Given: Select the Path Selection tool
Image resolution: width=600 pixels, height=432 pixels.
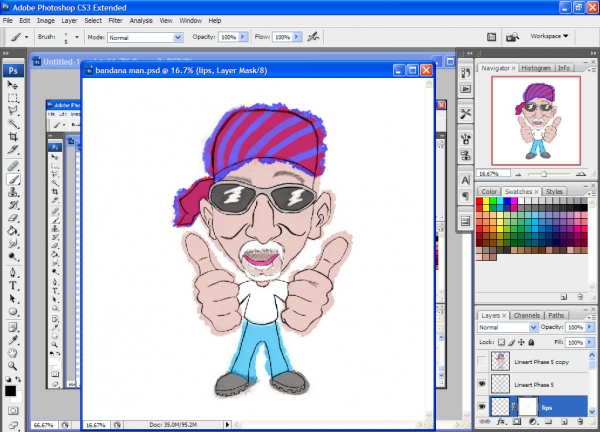Looking at the screenshot, I should click(13, 299).
